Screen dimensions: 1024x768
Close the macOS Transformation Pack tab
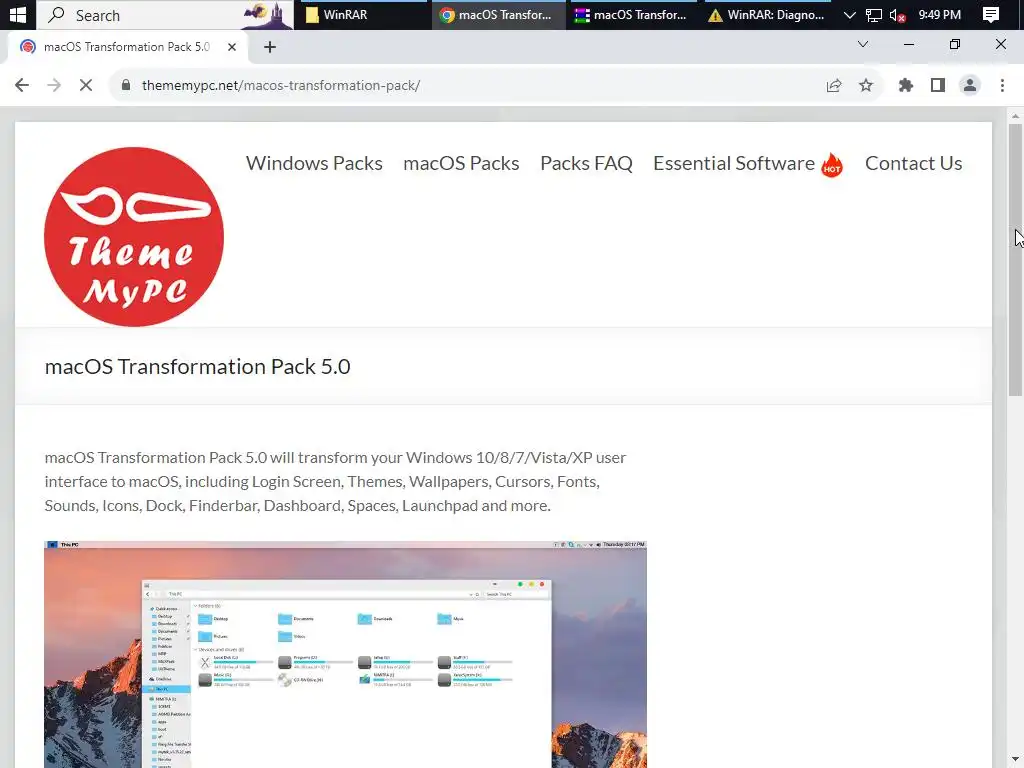point(232,47)
